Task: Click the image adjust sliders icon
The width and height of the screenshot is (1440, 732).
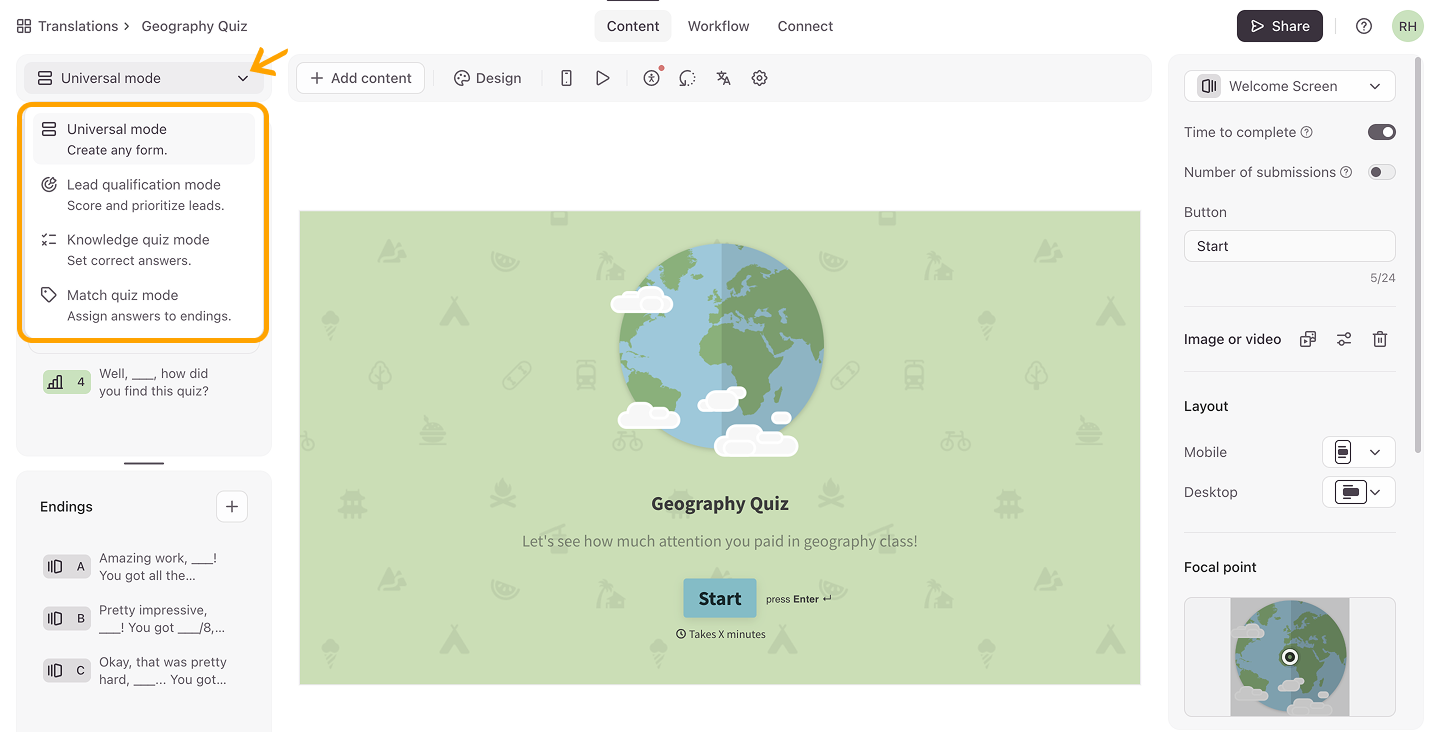Action: [1344, 339]
